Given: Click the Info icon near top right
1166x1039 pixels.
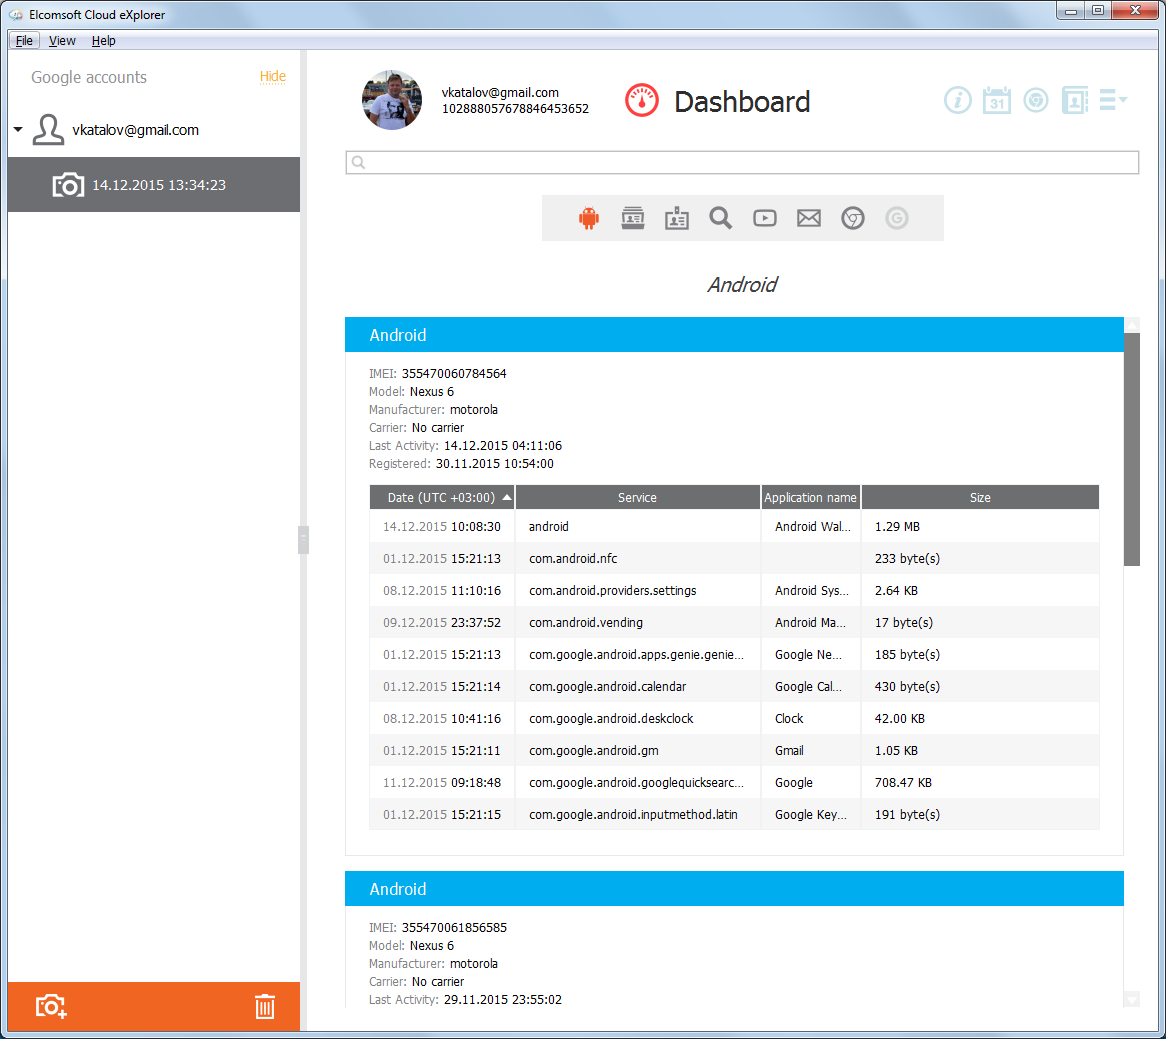Looking at the screenshot, I should click(x=958, y=100).
